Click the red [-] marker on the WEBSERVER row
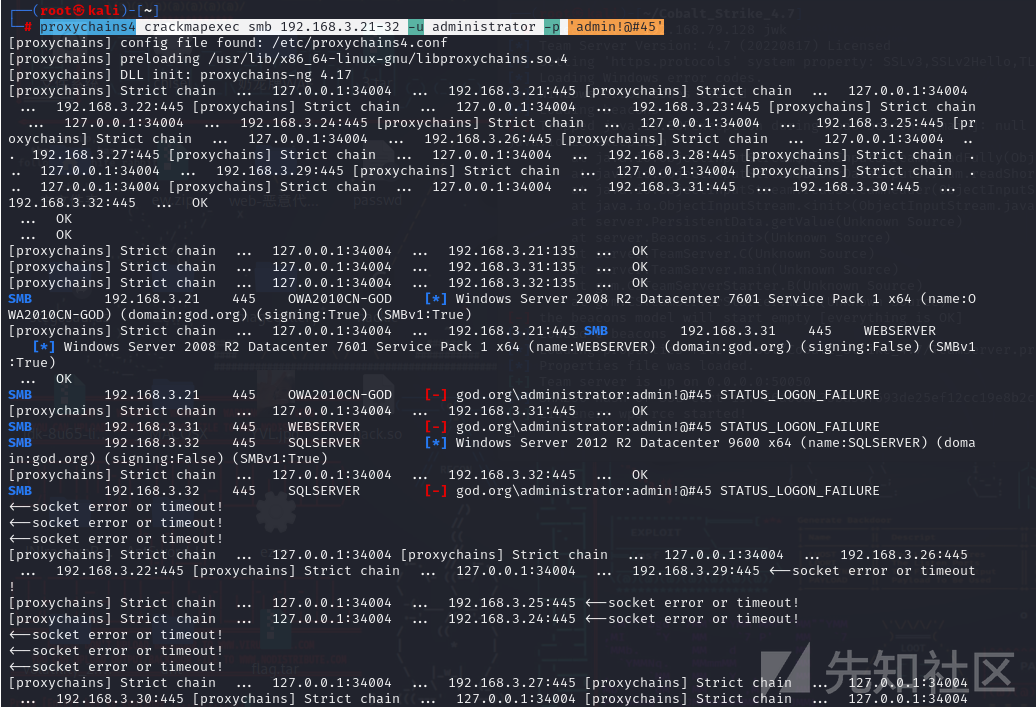Viewport: 1036px width, 707px height. pos(435,426)
